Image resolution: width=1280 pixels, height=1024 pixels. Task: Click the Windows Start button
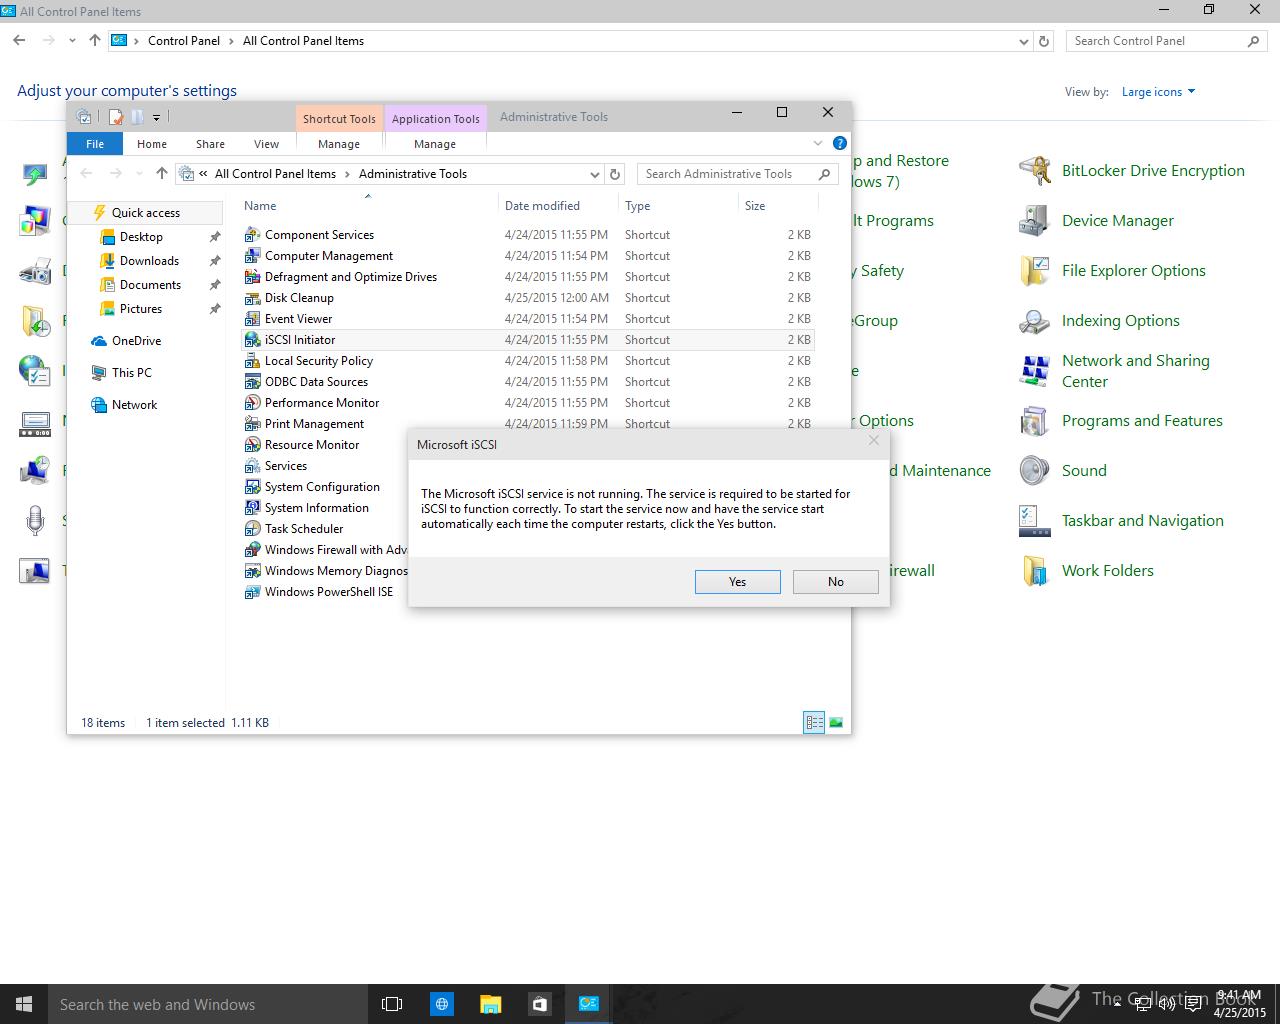pyautogui.click(x=24, y=1004)
